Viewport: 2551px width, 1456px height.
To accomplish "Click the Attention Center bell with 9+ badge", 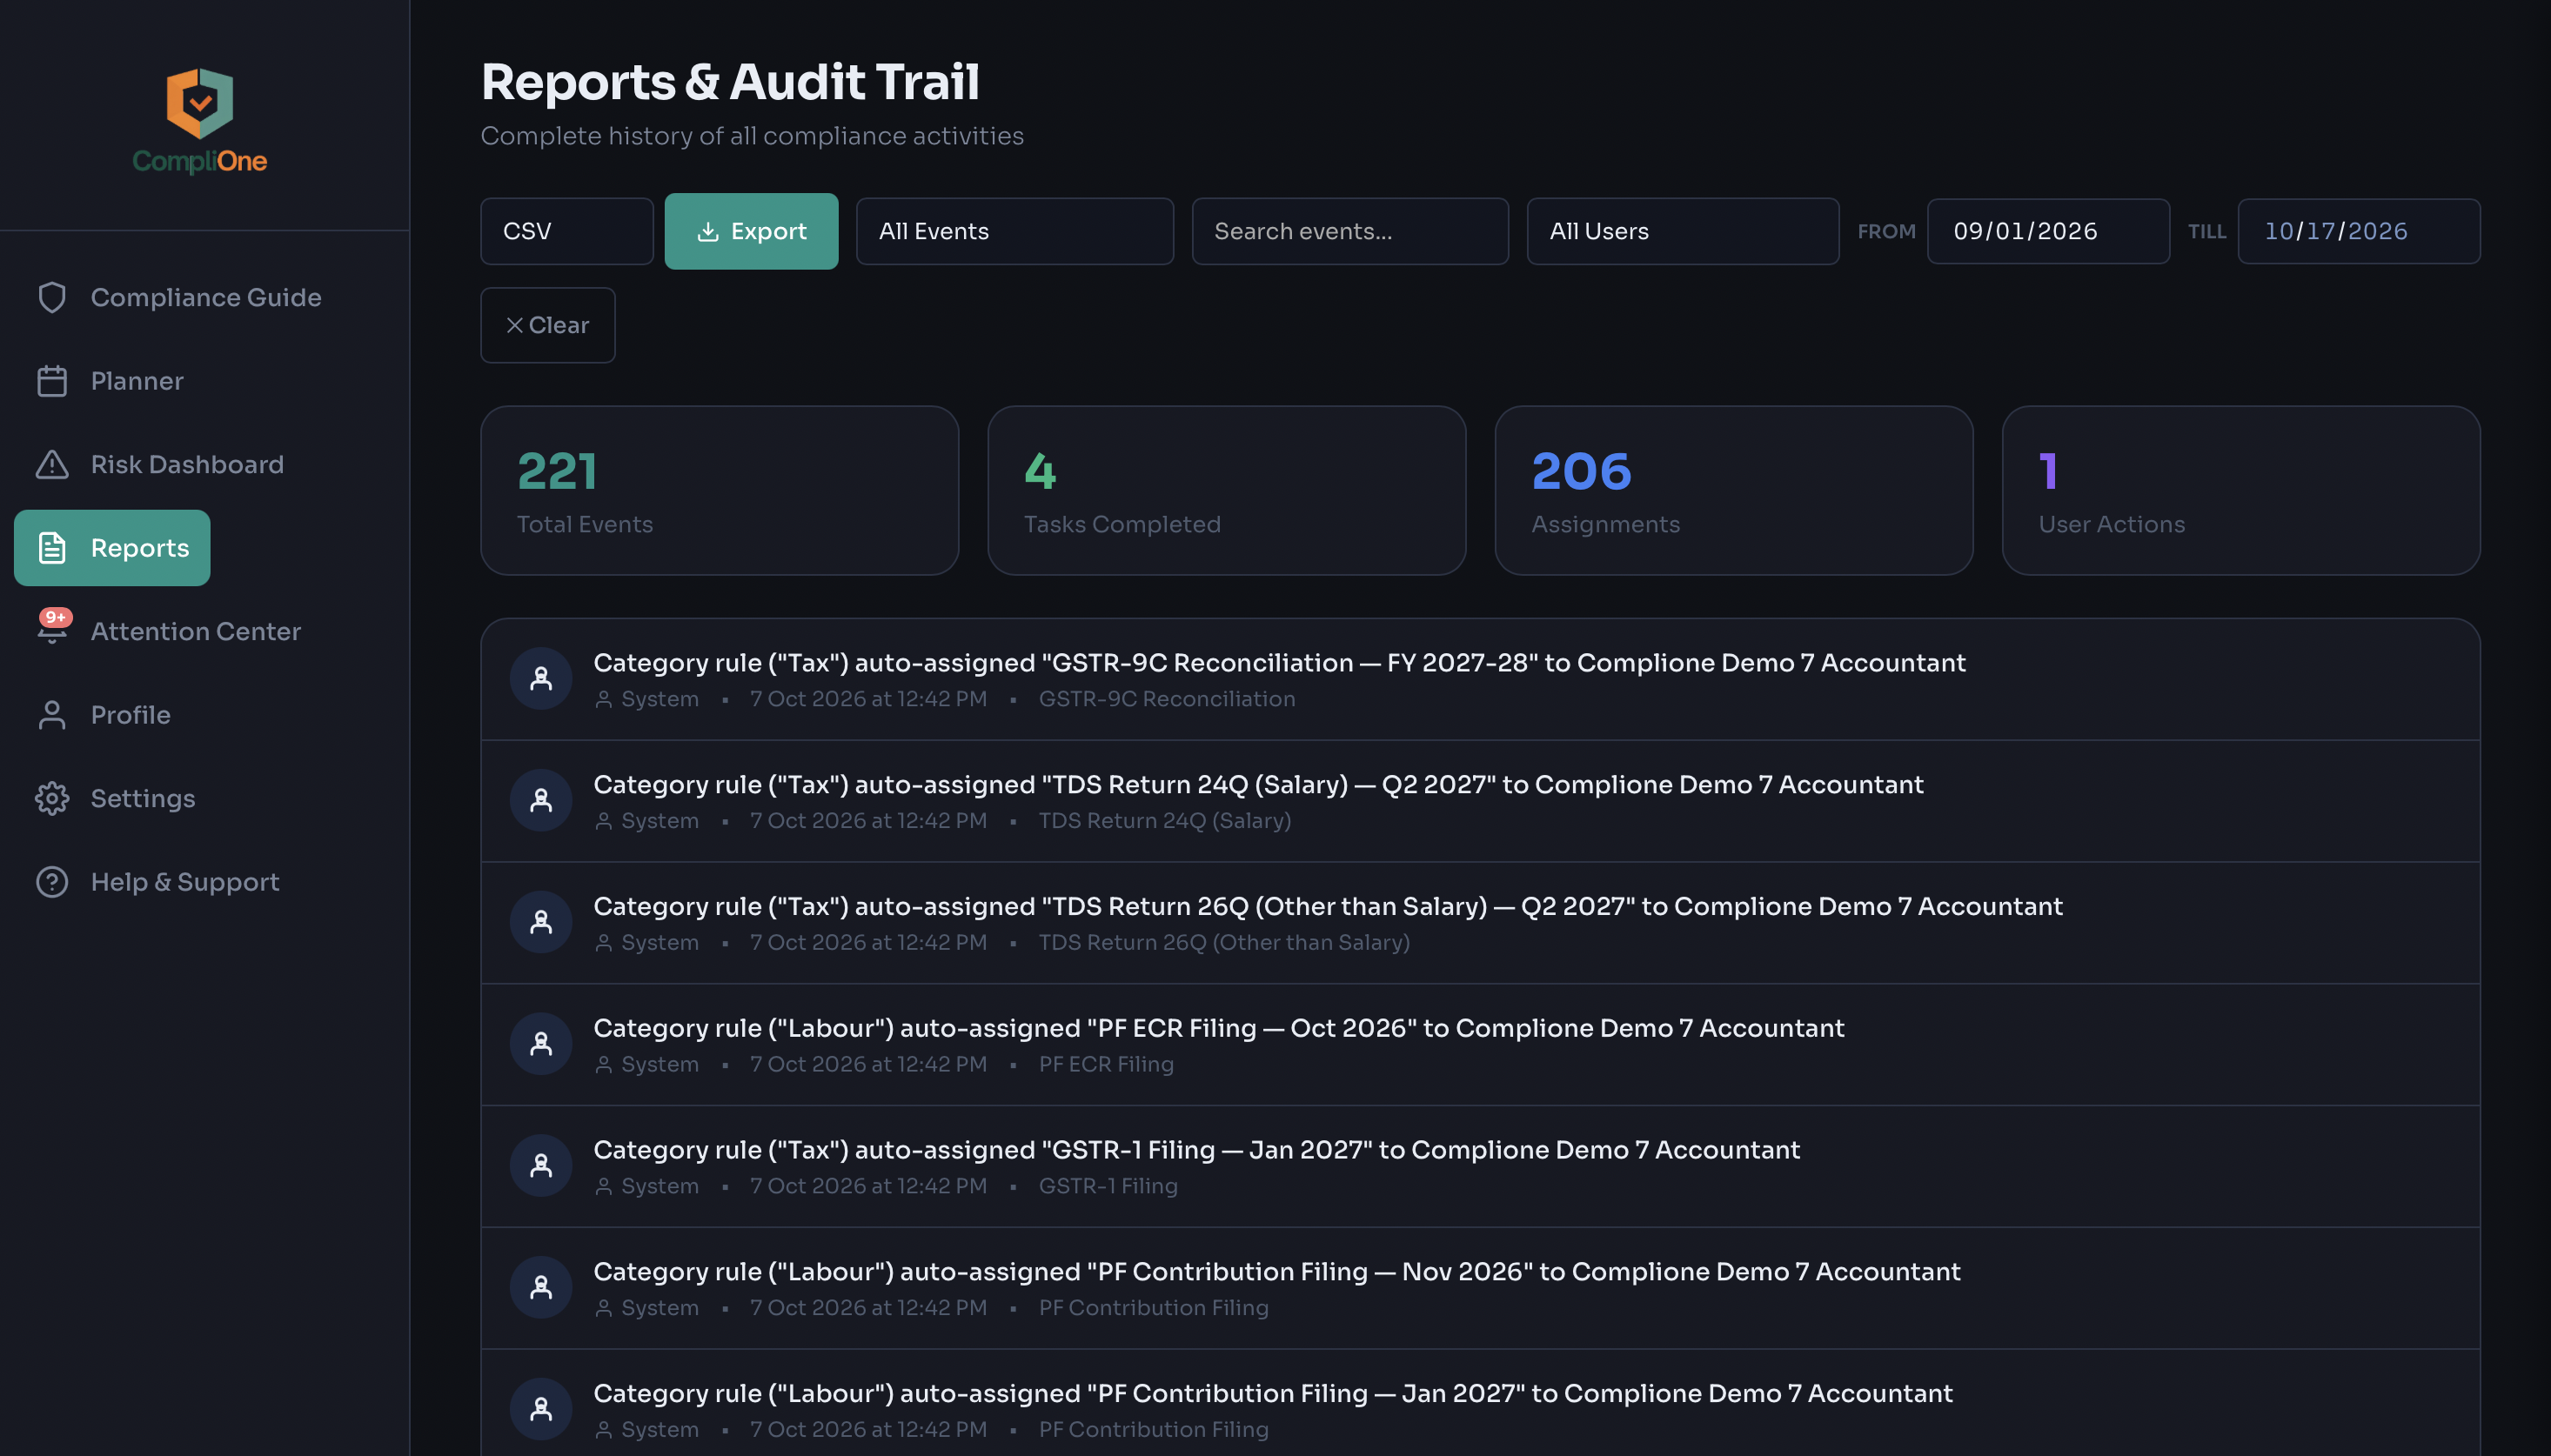I will coord(53,628).
